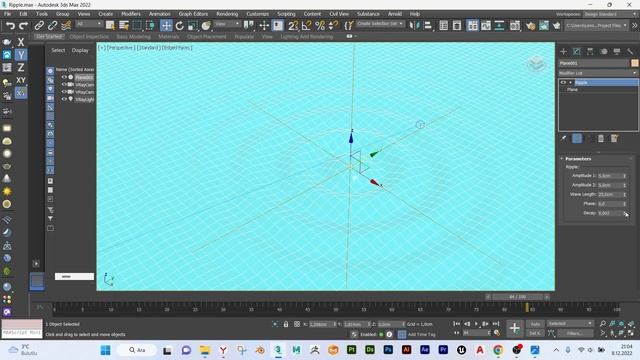Click Remove Modifier trash icon
The image size is (640, 360).
coord(601,139)
